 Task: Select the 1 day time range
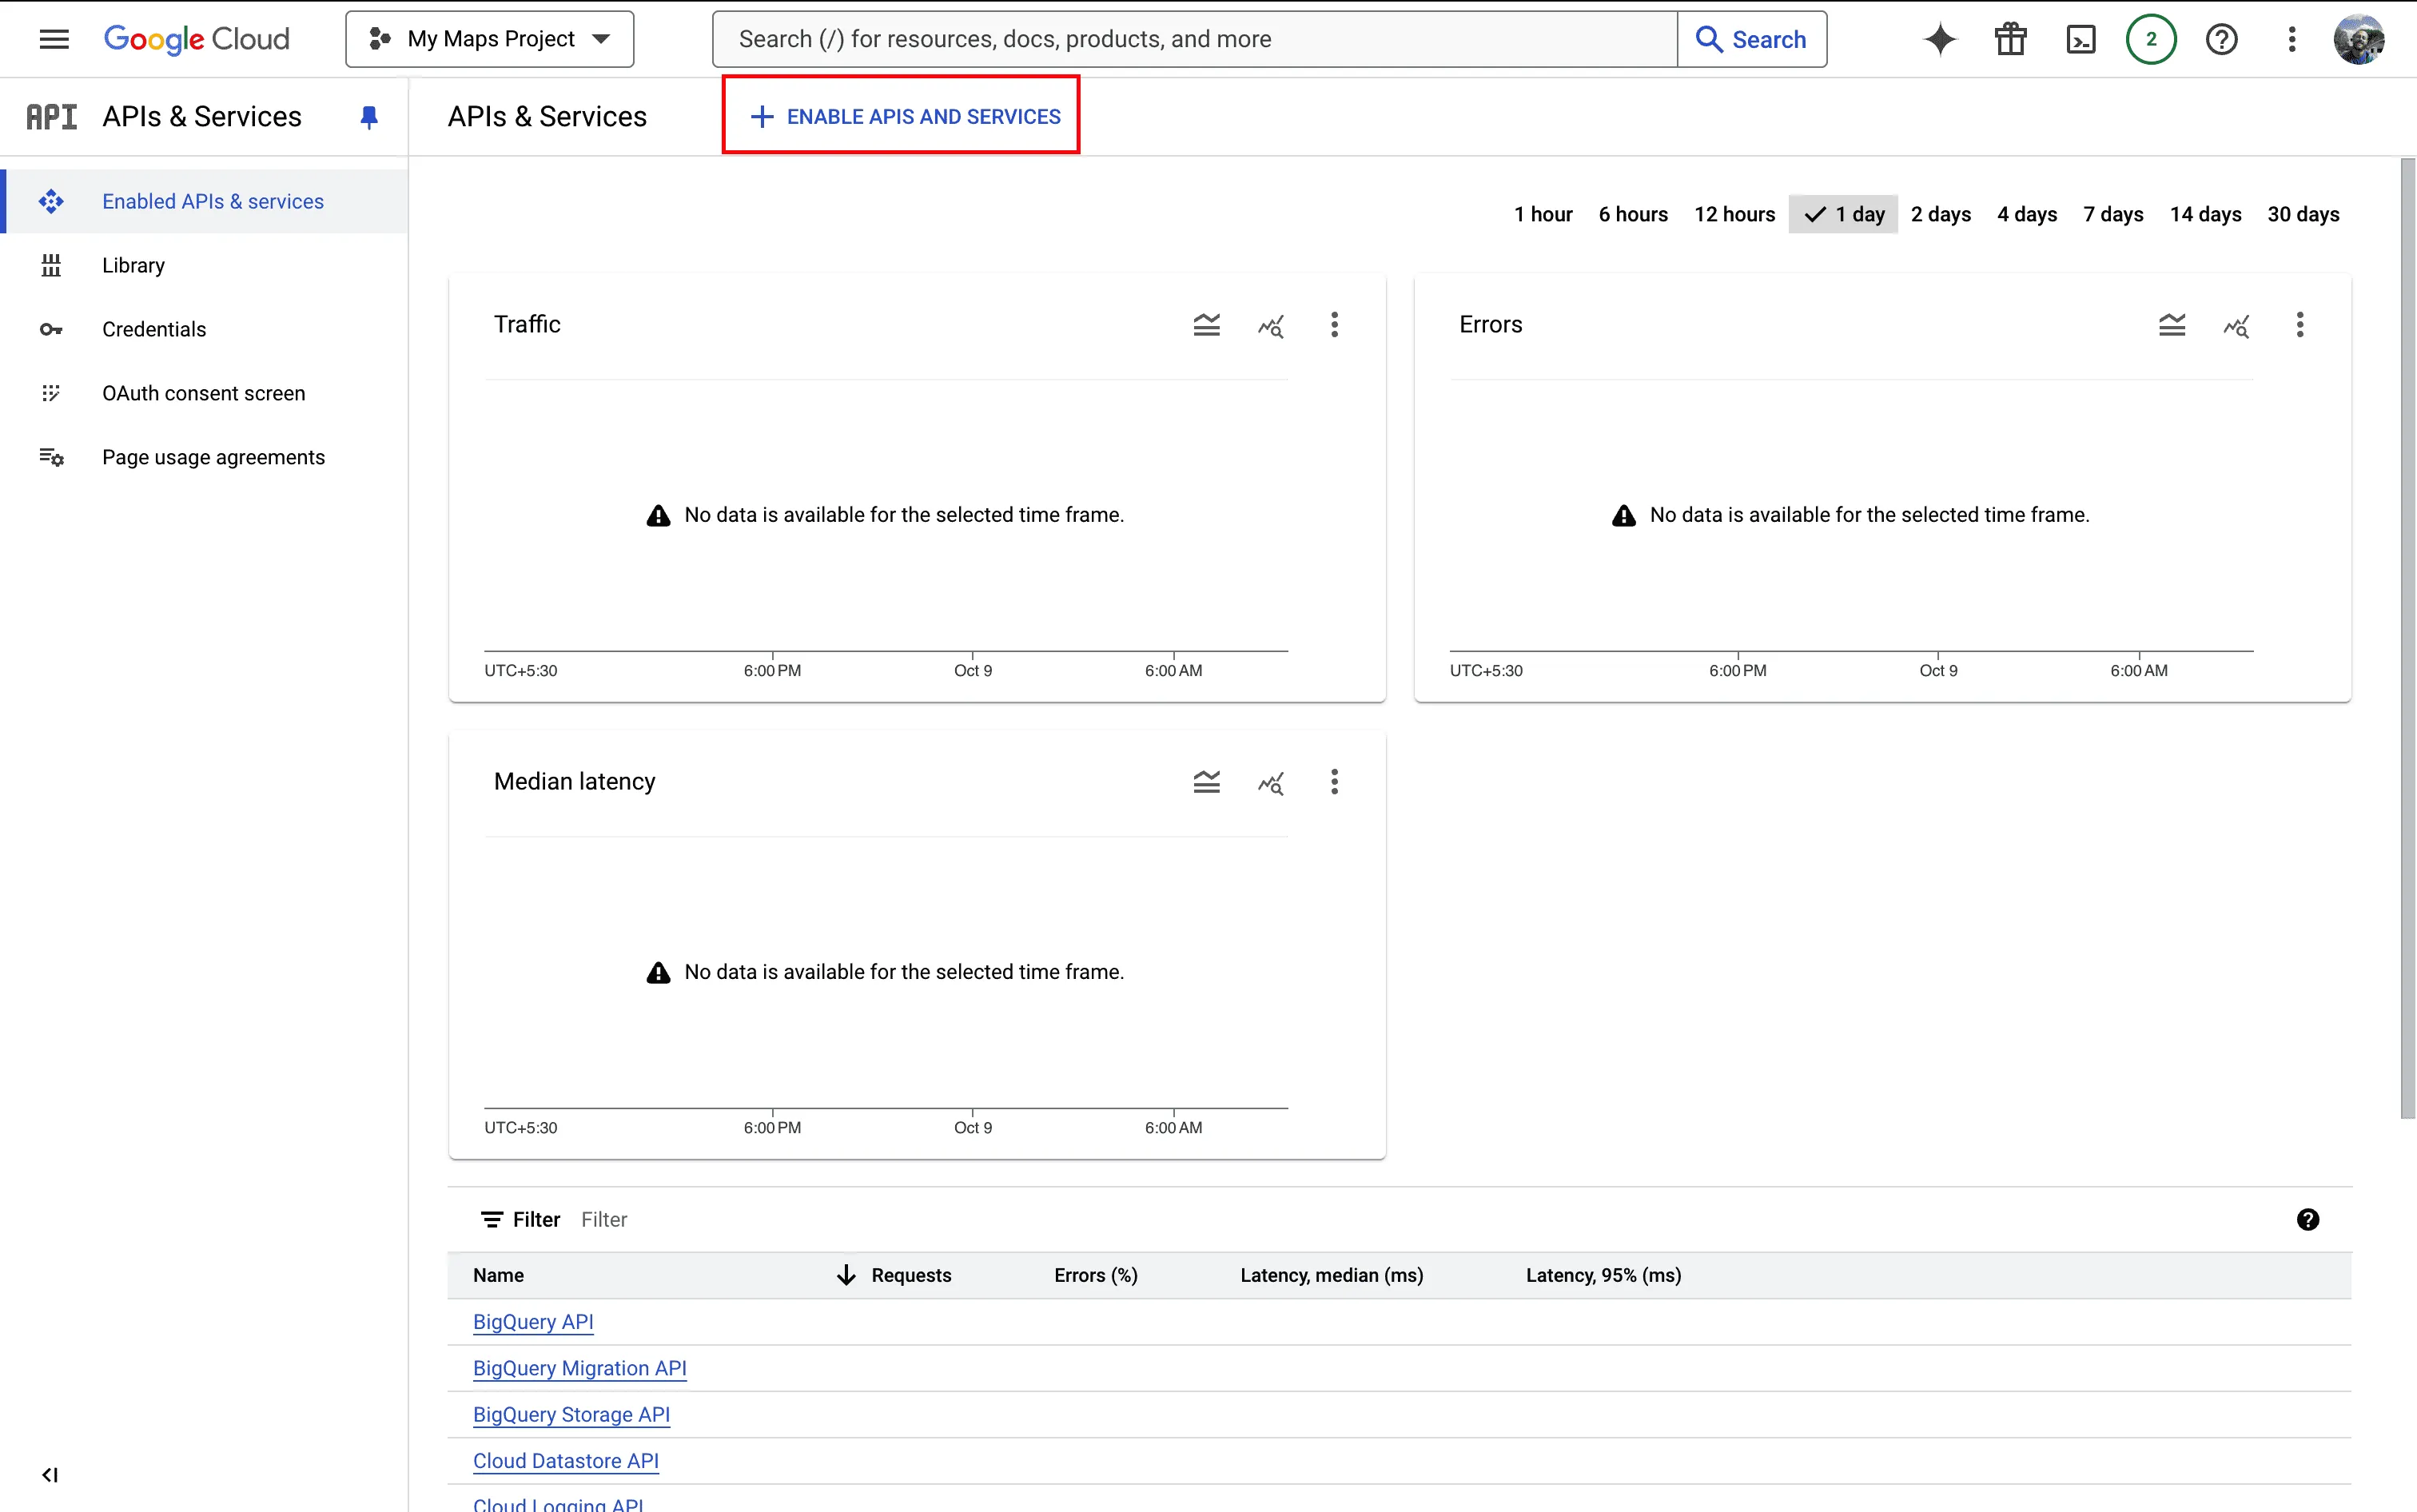tap(1844, 214)
